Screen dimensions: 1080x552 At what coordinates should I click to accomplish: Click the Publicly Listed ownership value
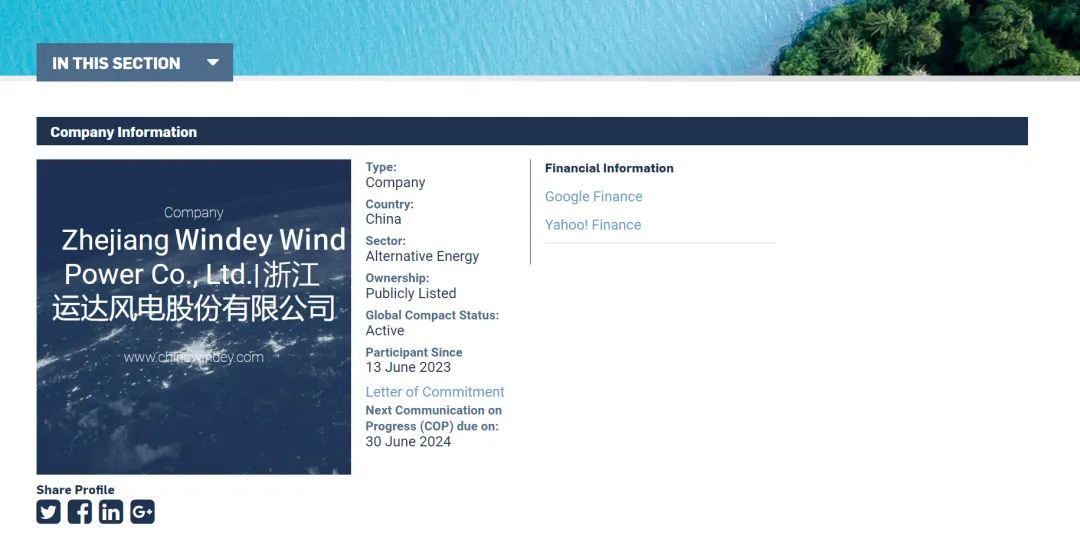pyautogui.click(x=410, y=293)
